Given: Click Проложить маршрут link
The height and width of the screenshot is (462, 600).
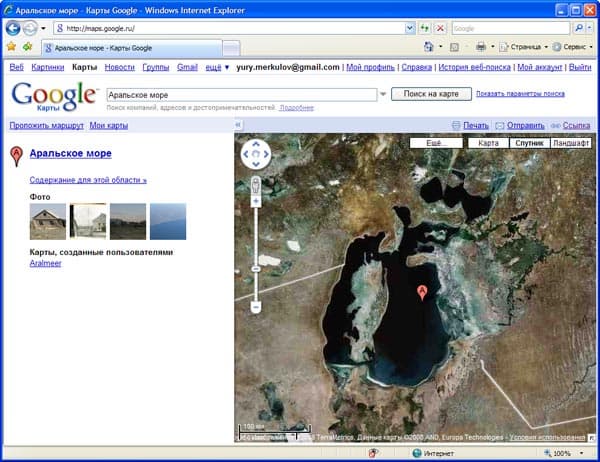Looking at the screenshot, I should click(46, 126).
